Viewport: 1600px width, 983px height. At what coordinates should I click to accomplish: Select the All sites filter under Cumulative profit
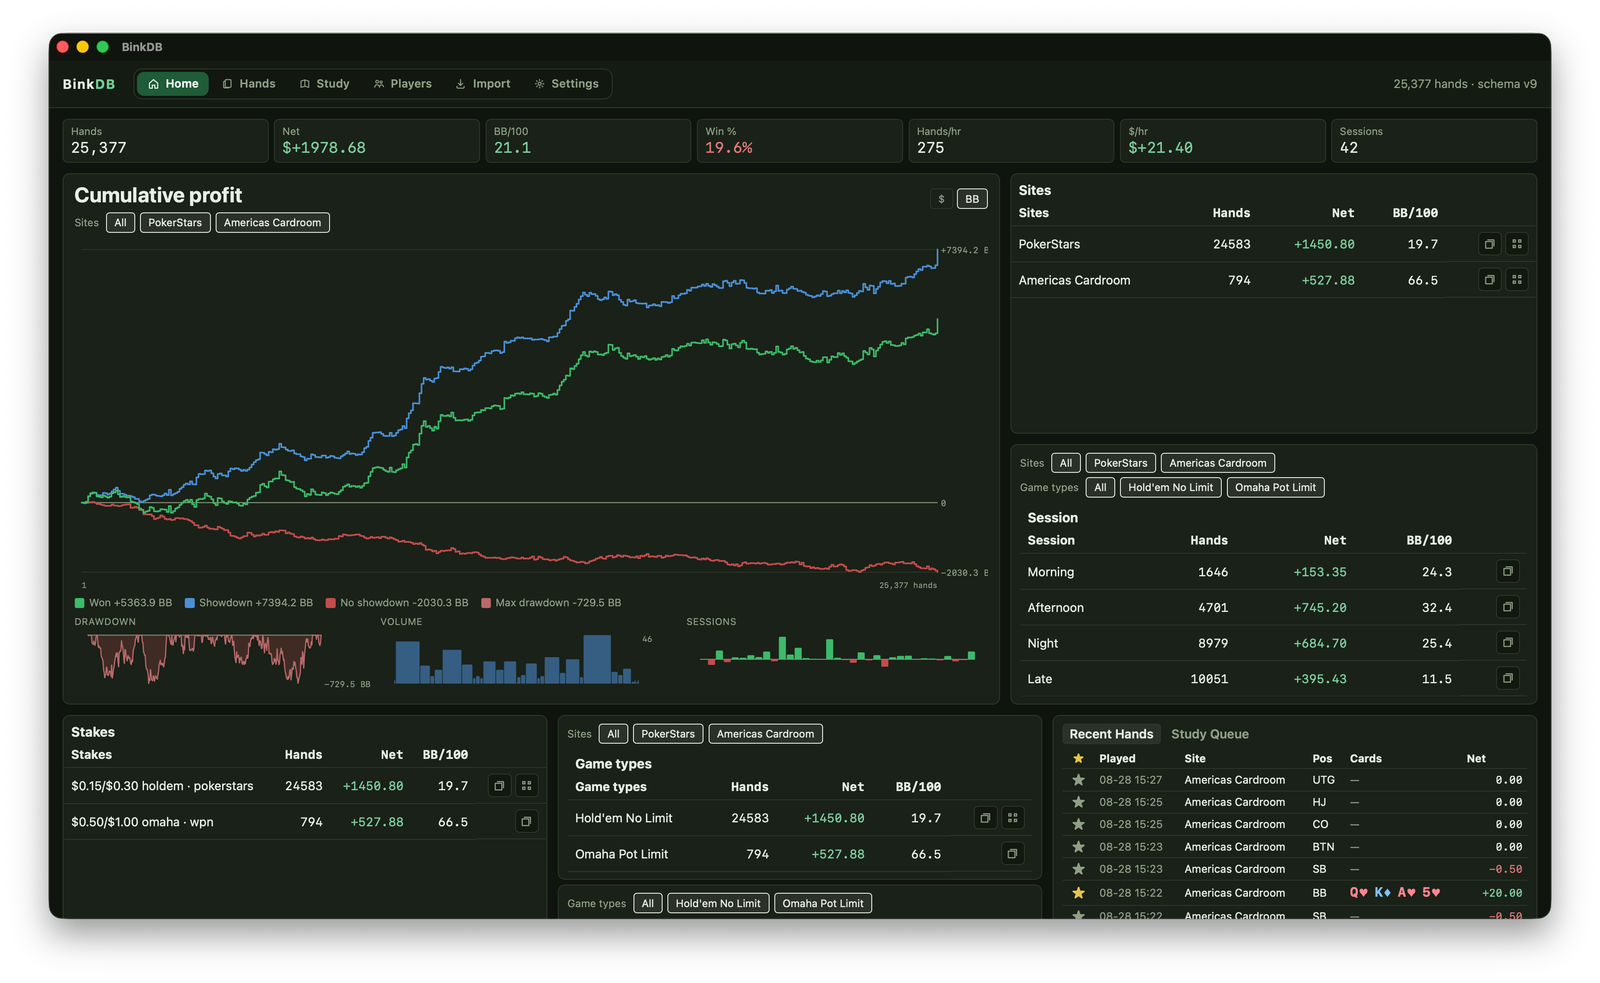click(x=120, y=223)
